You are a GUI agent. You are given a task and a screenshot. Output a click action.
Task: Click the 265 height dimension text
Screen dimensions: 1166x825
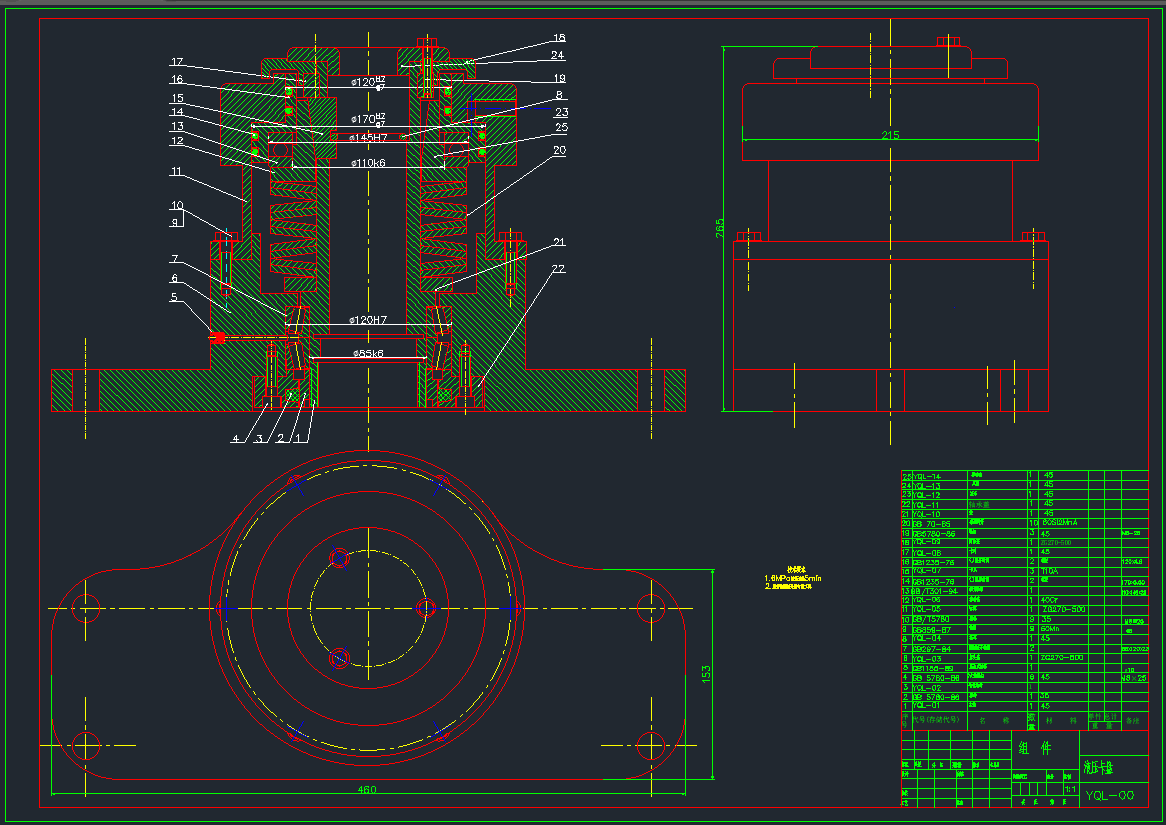(x=720, y=228)
